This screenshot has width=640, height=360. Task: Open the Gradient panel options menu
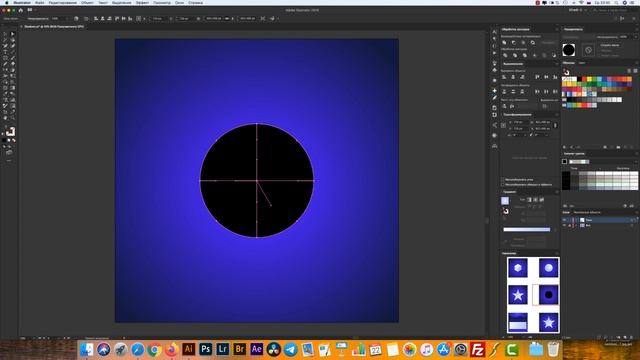557,191
